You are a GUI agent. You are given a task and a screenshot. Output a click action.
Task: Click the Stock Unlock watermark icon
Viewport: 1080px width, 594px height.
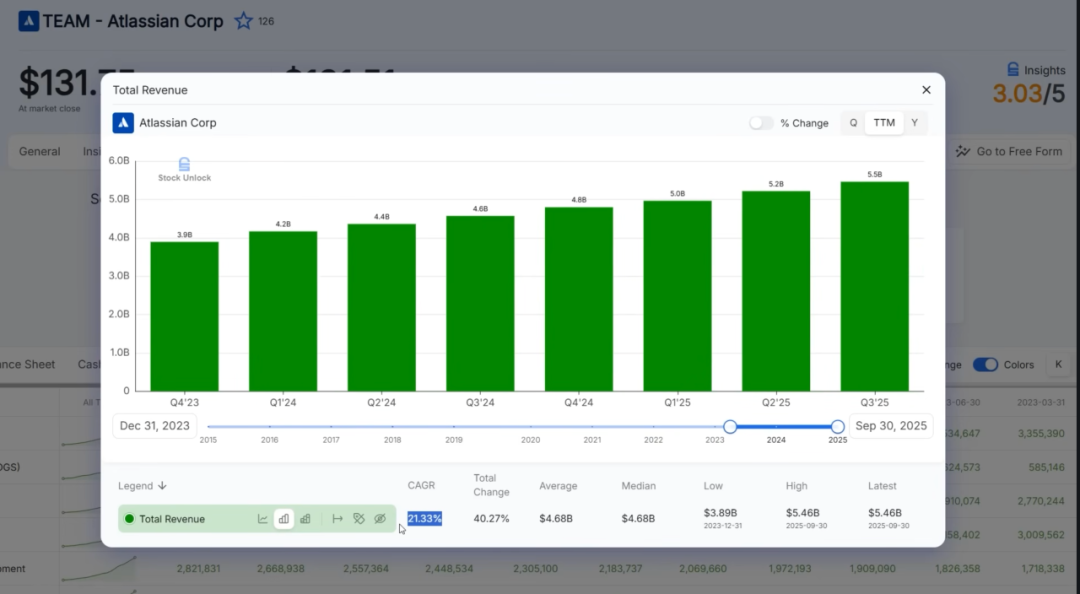(x=184, y=164)
